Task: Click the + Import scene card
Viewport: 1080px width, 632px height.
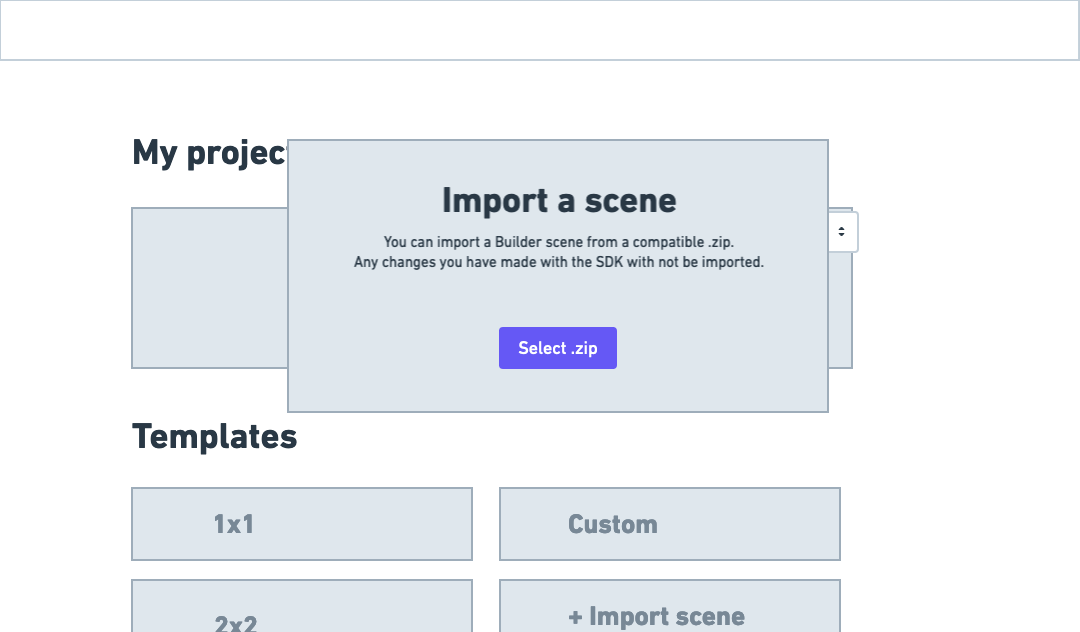Action: point(669,606)
